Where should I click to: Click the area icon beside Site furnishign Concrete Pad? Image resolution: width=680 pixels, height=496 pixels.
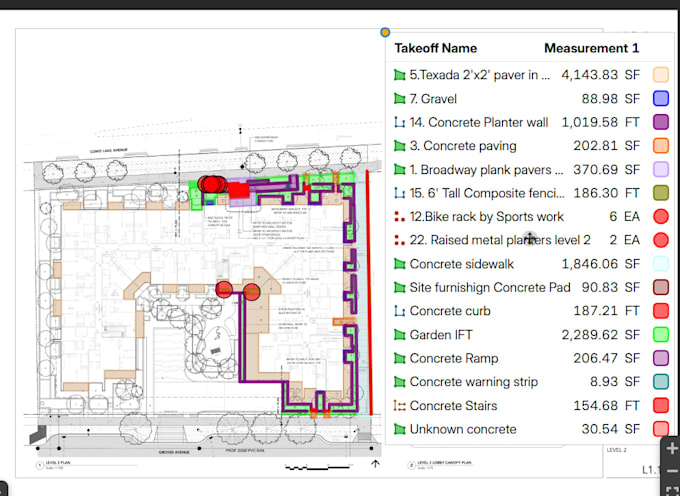coord(399,287)
